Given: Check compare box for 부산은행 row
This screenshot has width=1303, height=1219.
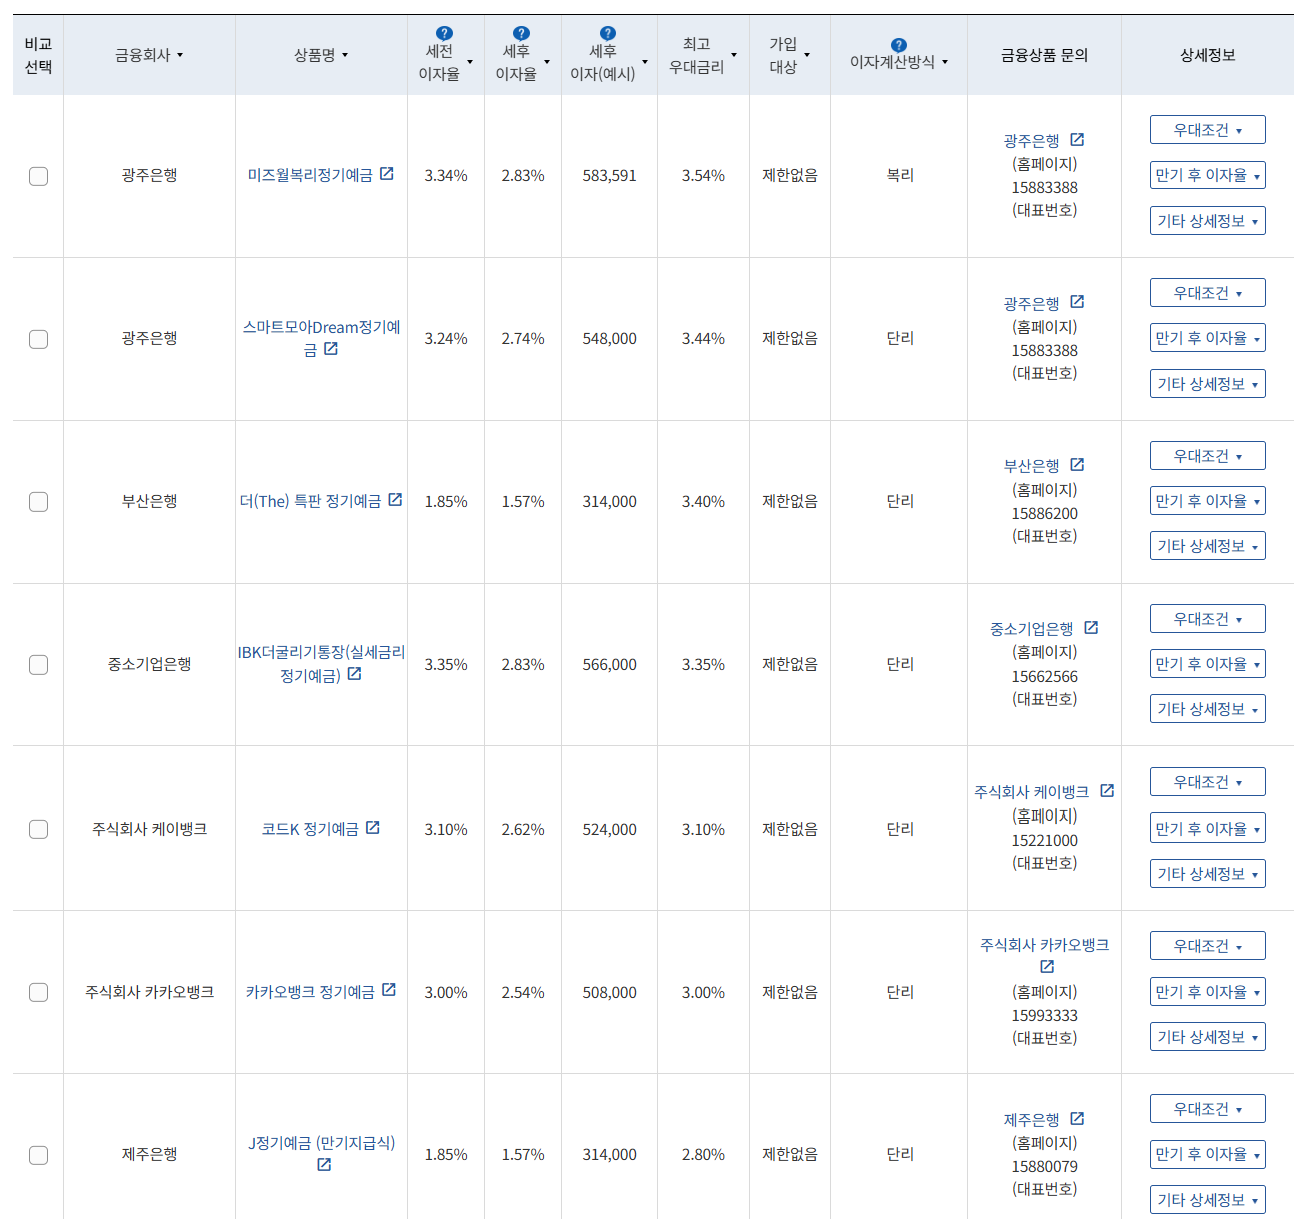Looking at the screenshot, I should pyautogui.click(x=38, y=502).
